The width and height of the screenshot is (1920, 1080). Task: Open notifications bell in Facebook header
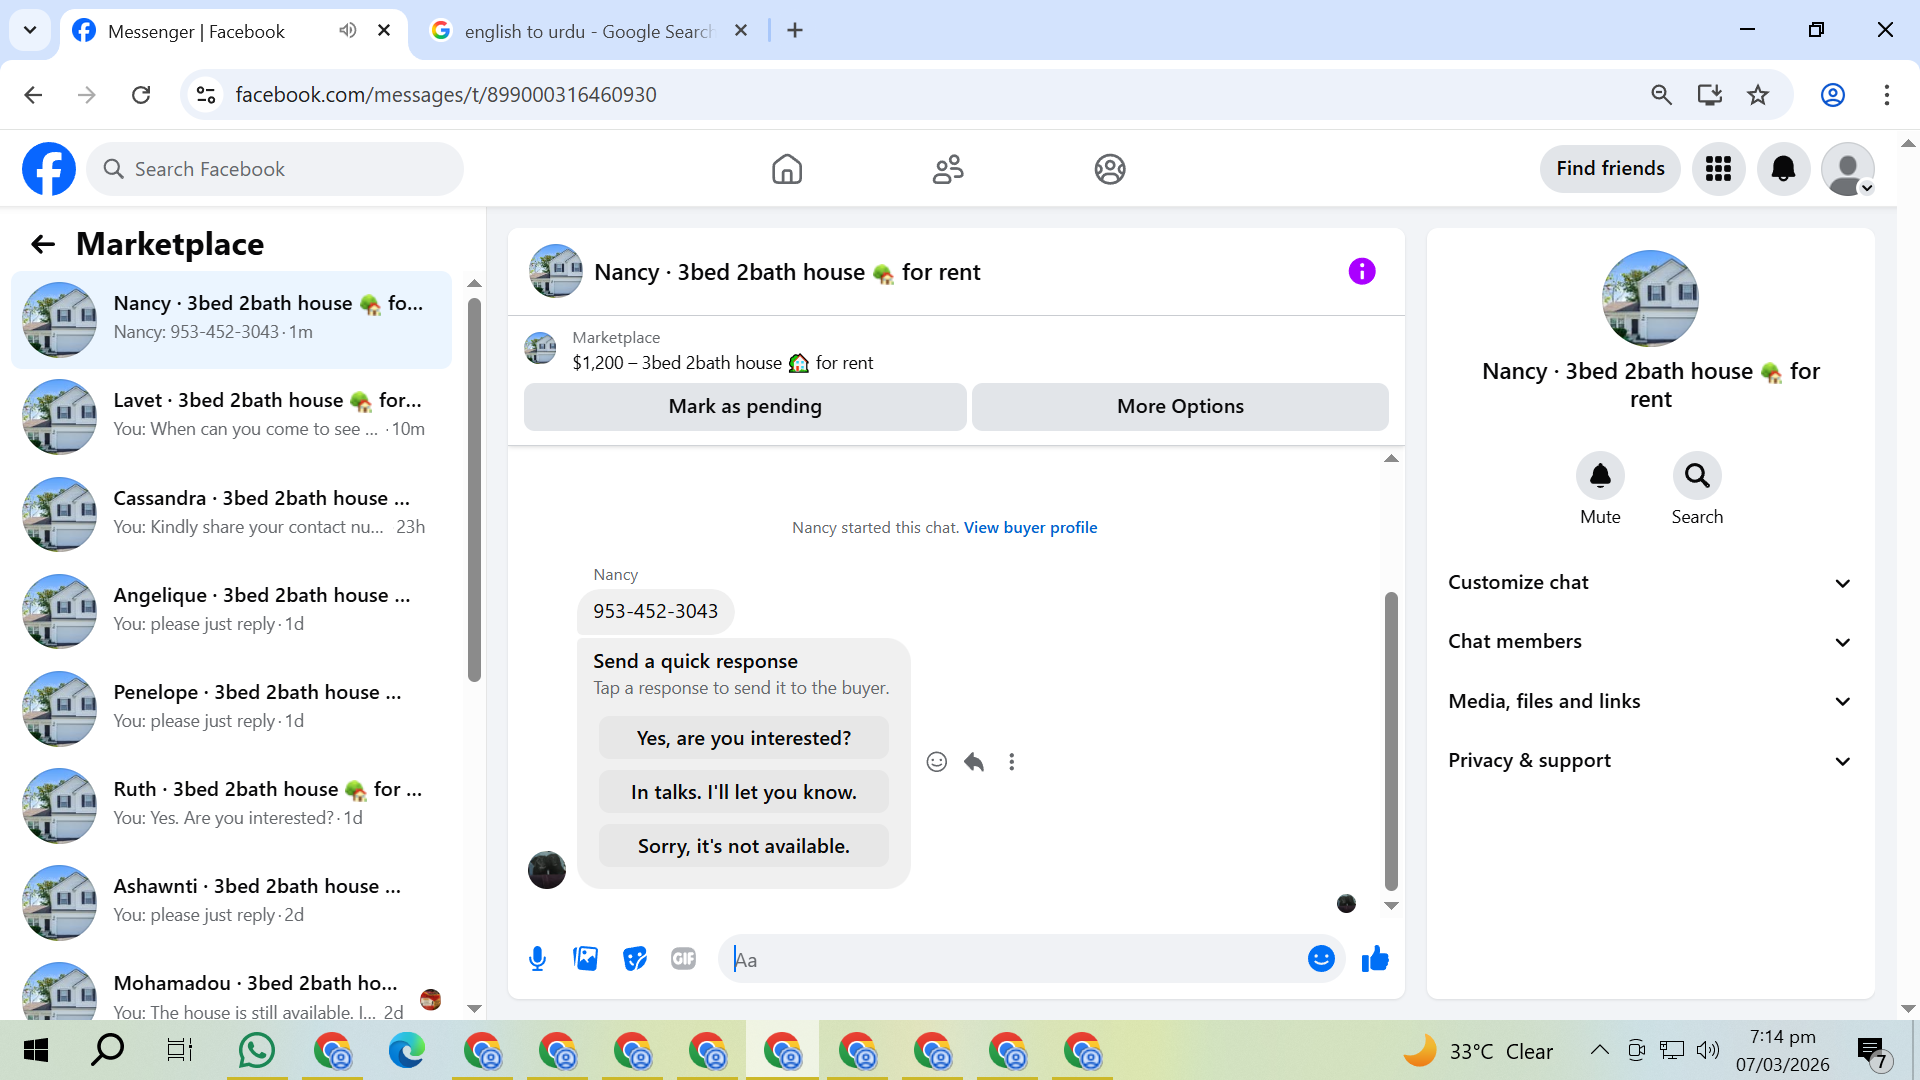click(x=1783, y=169)
